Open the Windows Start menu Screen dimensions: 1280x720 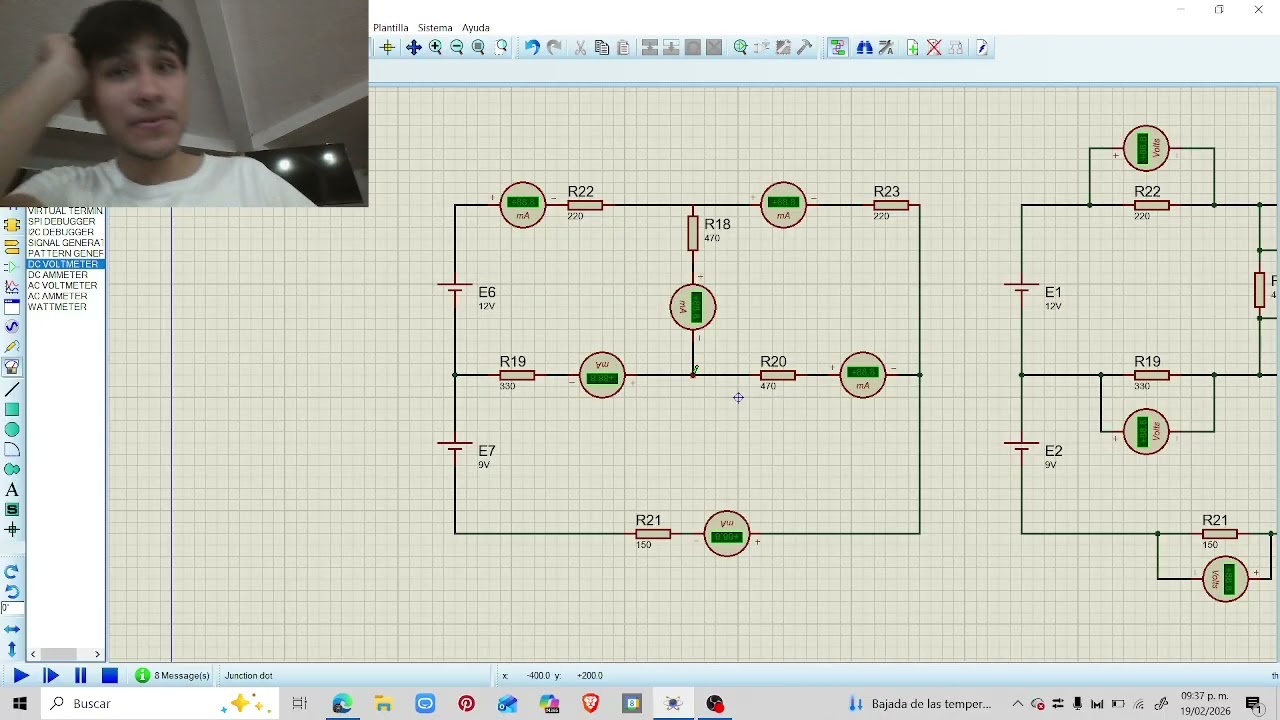(x=19, y=704)
